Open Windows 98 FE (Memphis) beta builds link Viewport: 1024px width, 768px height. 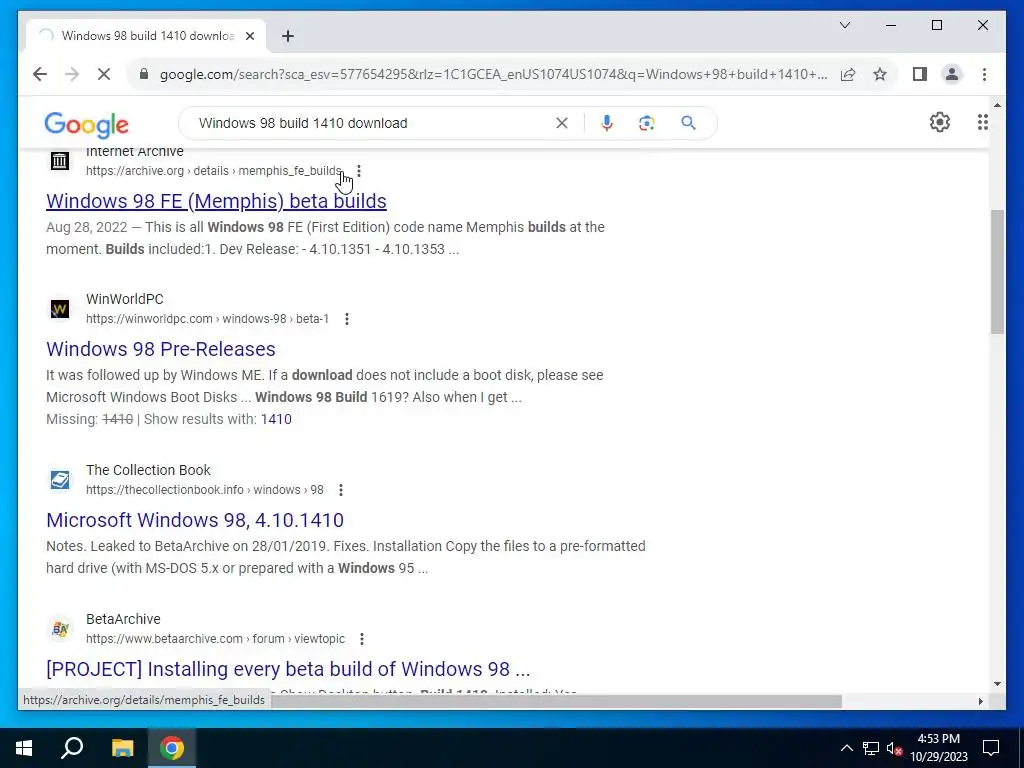[x=216, y=201]
